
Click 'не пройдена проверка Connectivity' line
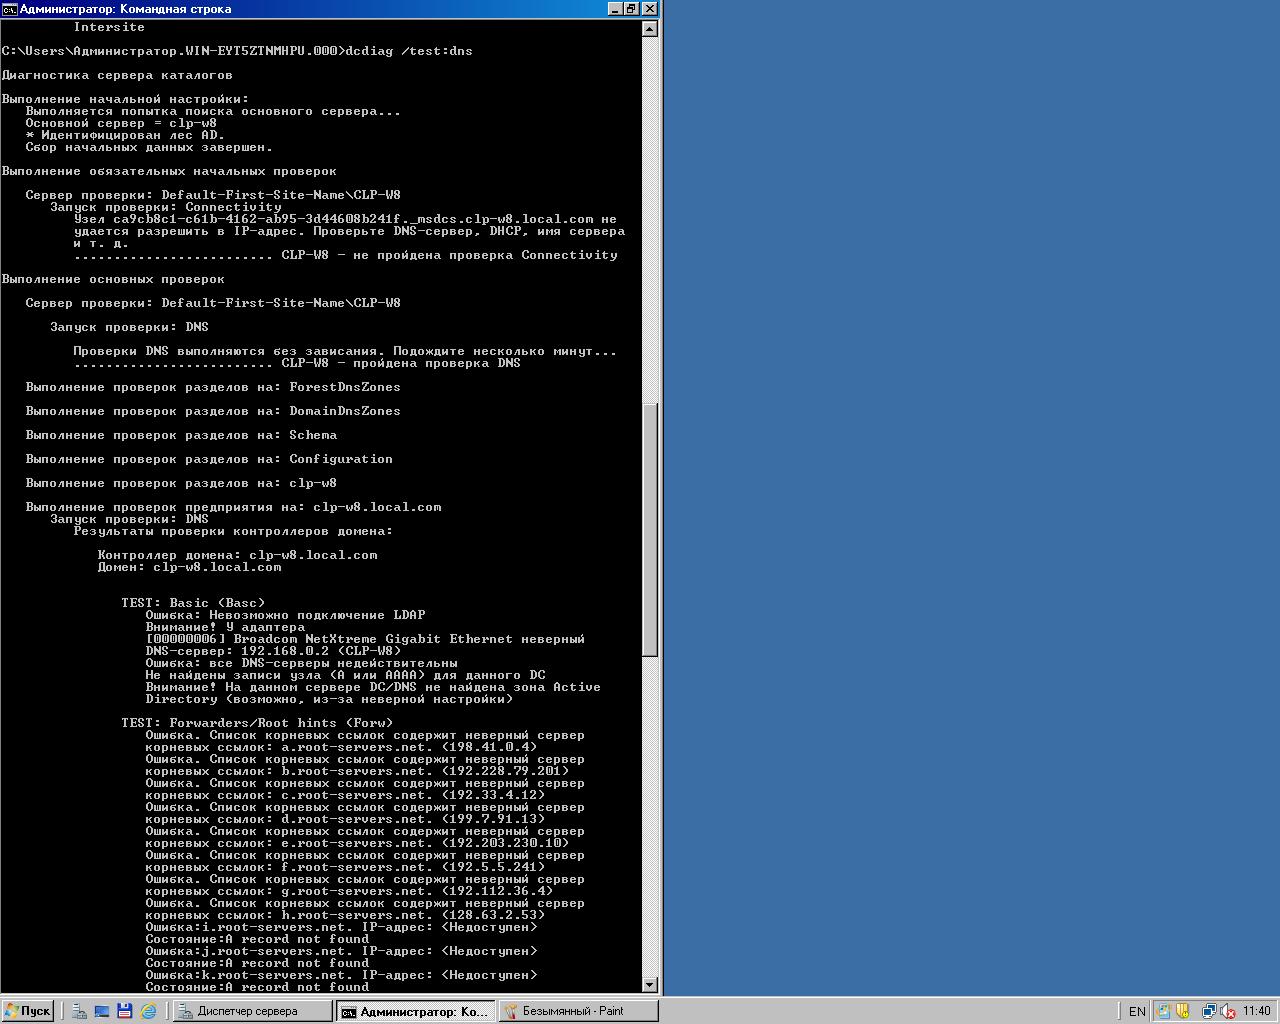click(345, 255)
